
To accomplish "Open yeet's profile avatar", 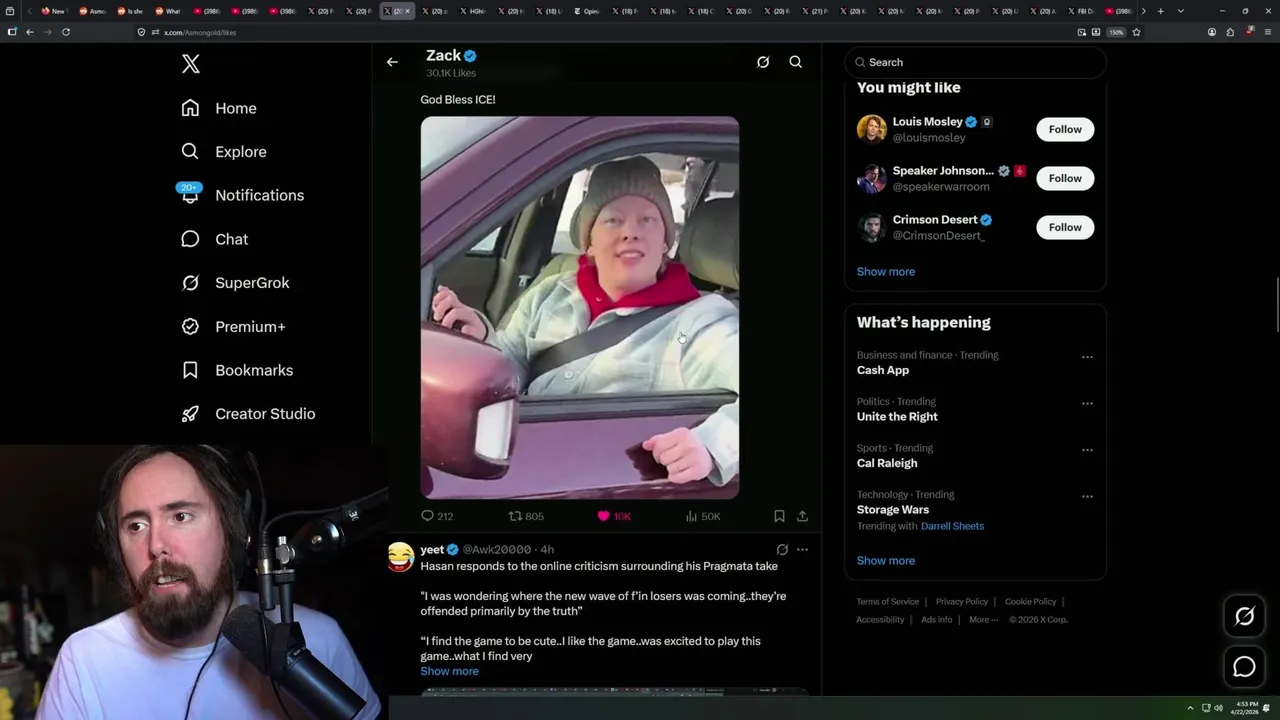I will [401, 557].
